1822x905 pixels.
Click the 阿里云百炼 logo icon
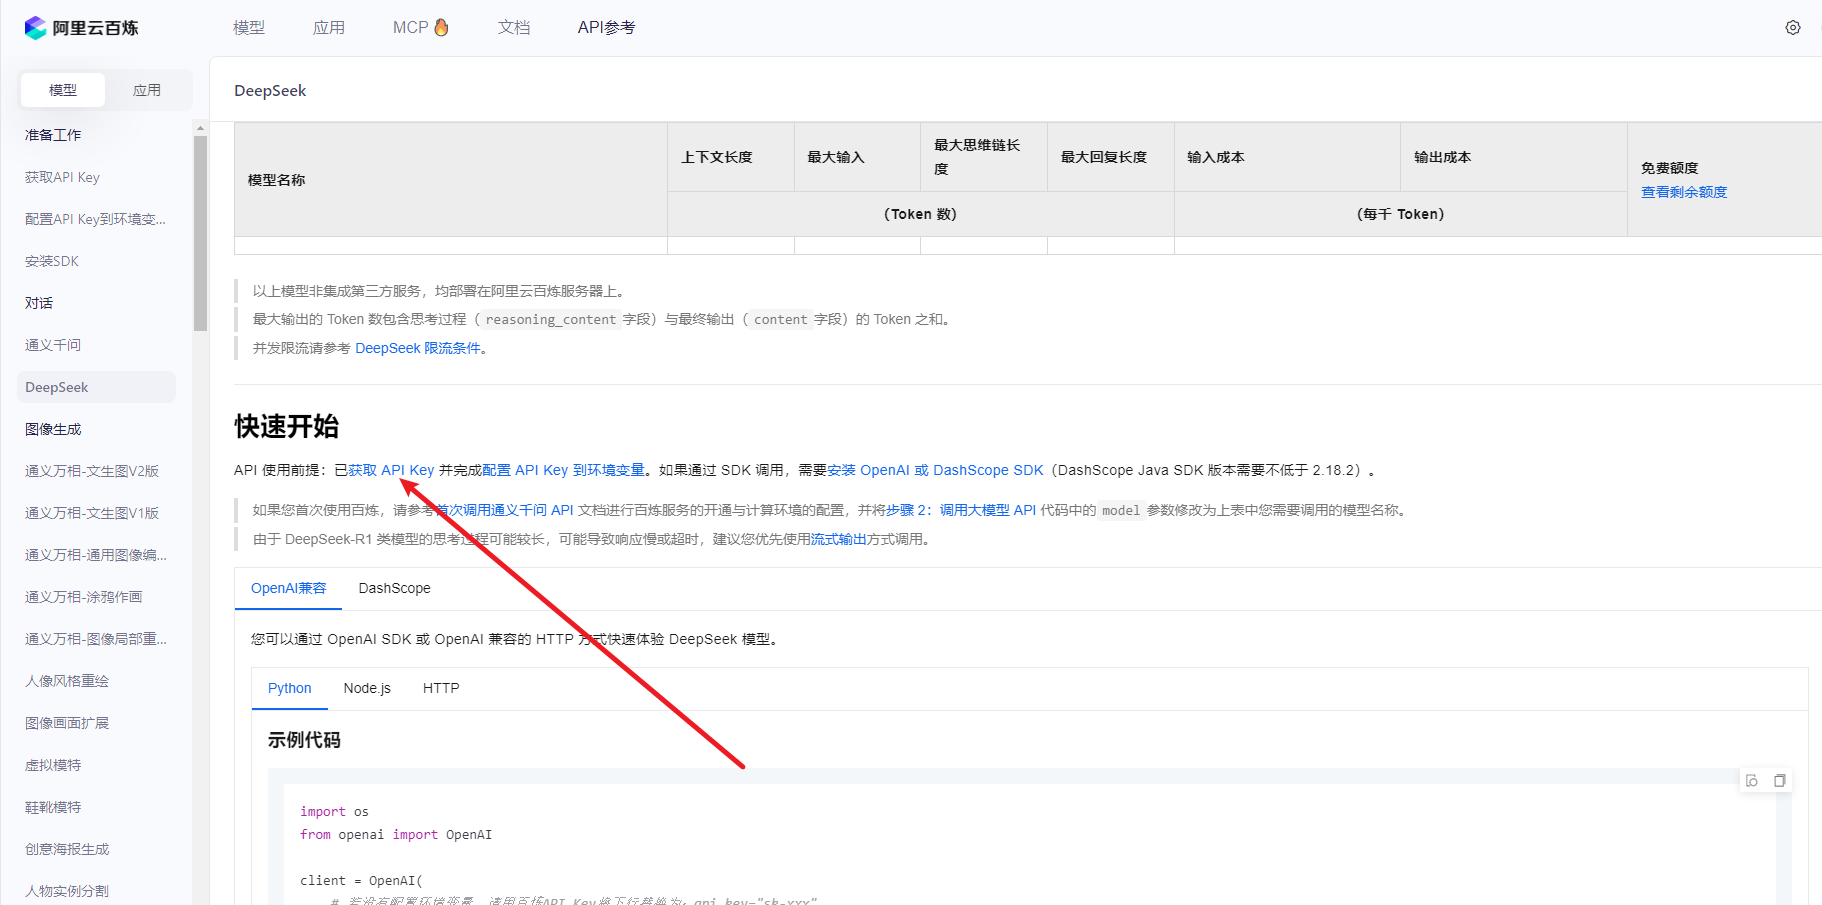36,28
